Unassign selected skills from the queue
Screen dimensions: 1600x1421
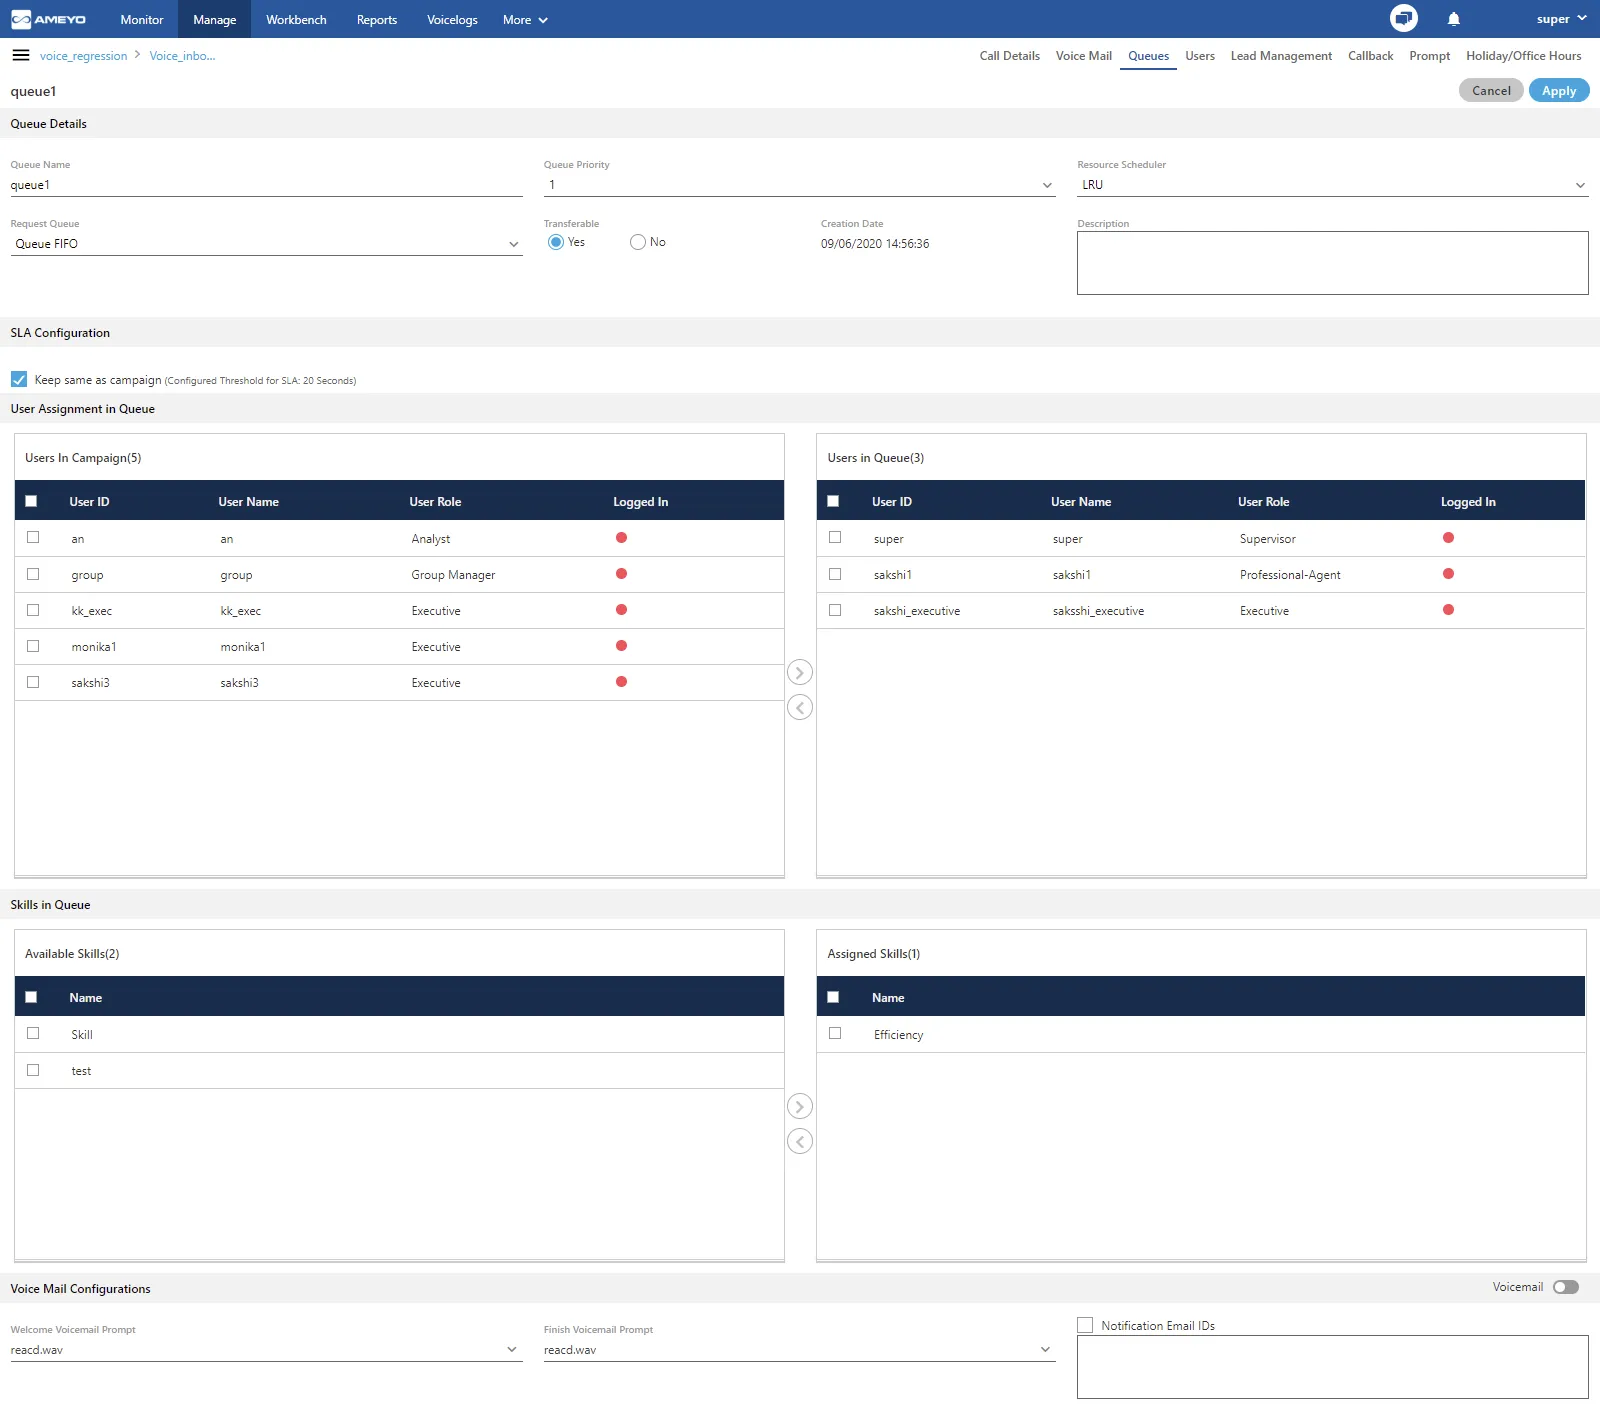[800, 1141]
